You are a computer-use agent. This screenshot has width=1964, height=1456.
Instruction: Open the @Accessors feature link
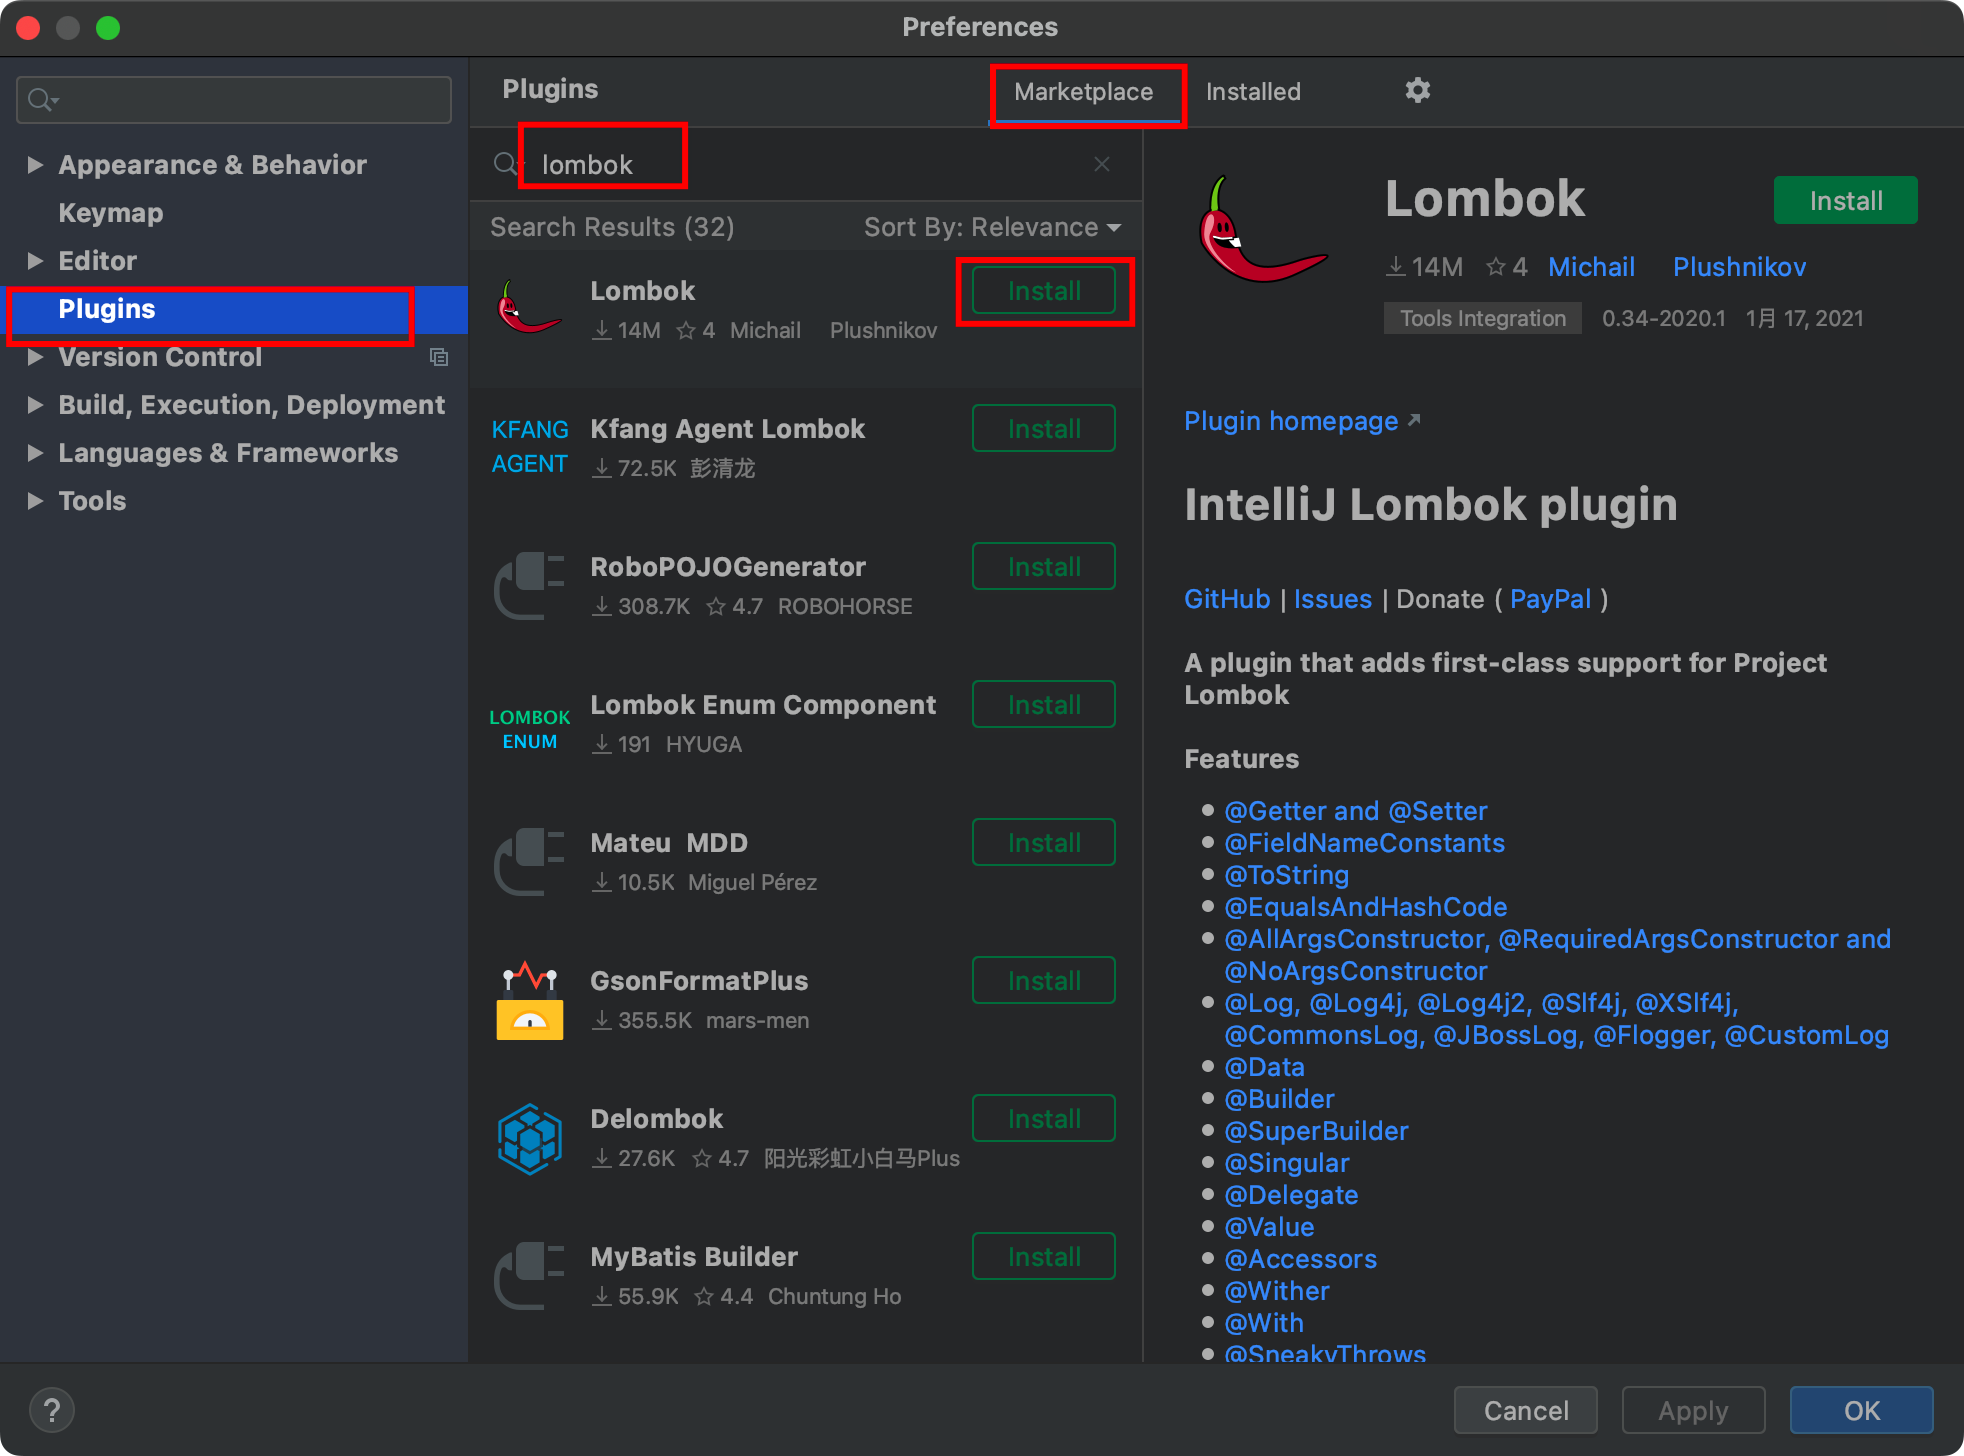point(1300,1259)
